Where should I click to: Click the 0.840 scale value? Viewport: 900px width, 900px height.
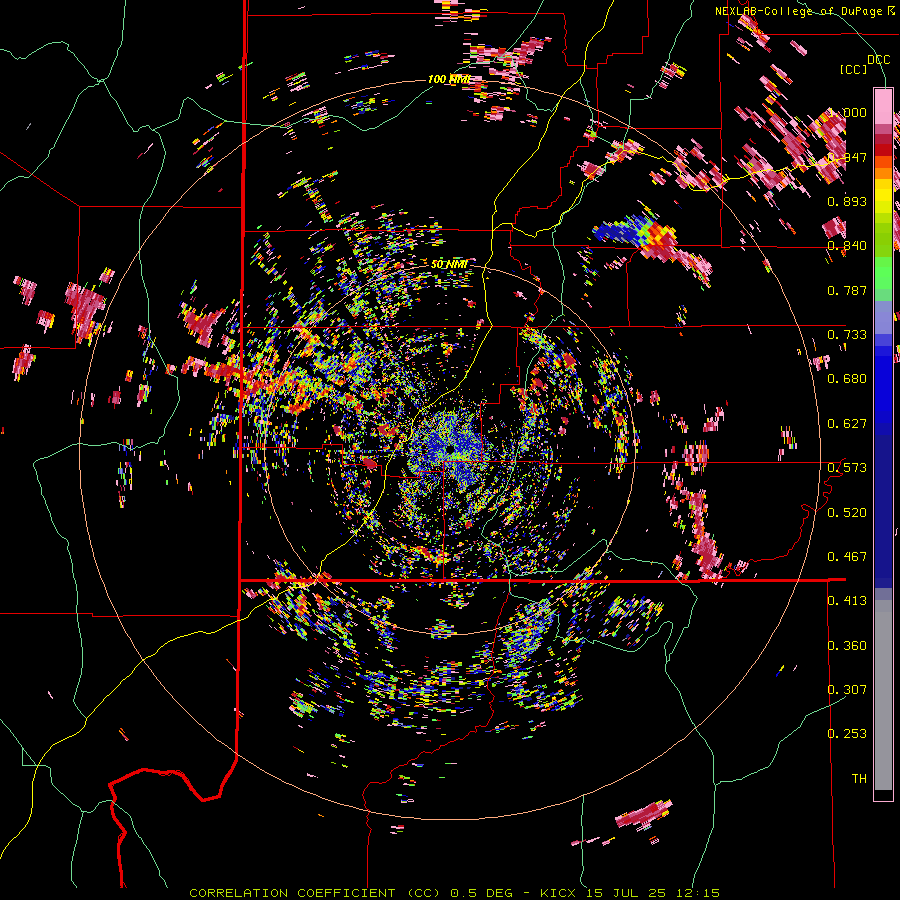click(x=847, y=246)
